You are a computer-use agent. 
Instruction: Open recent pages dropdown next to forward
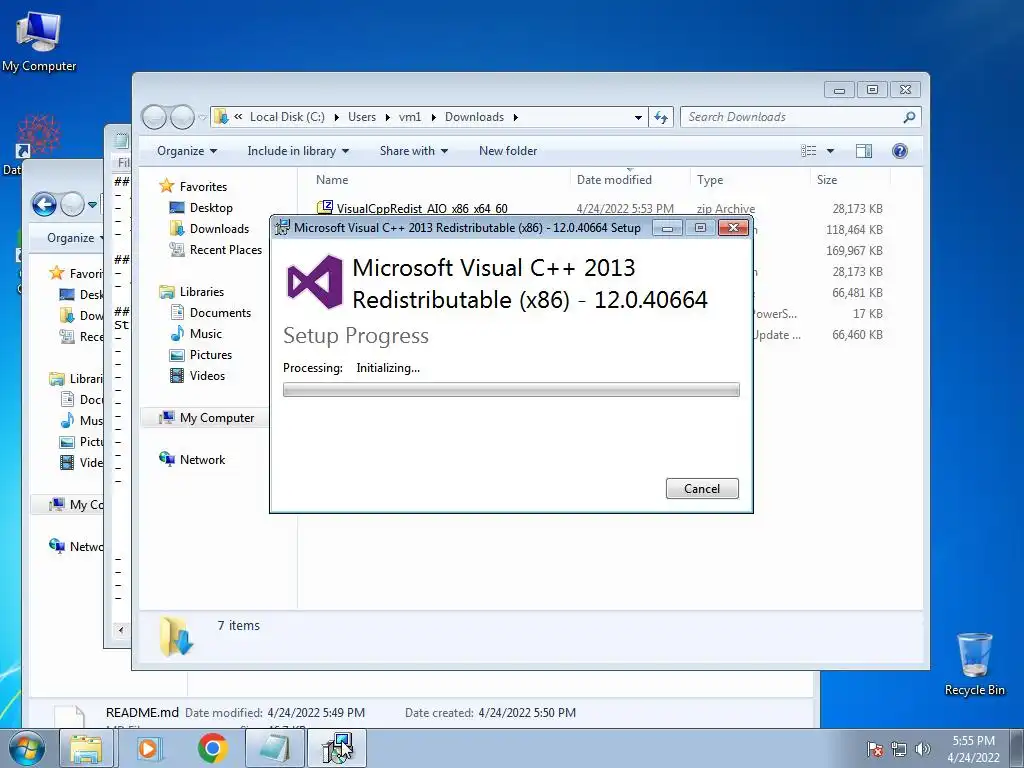(x=202, y=118)
